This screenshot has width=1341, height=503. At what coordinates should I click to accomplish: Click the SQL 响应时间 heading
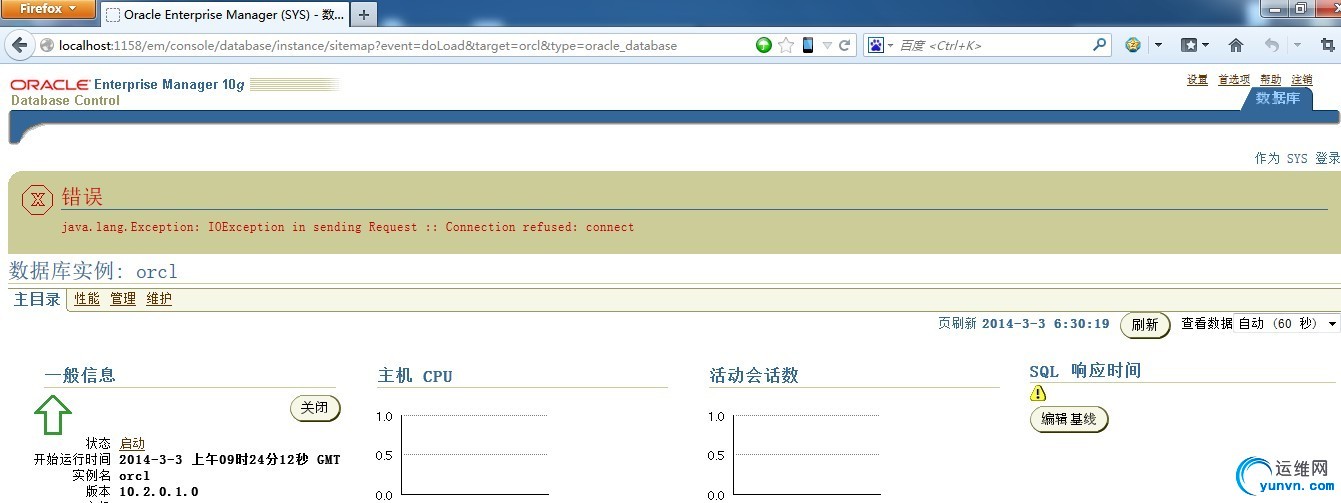pos(1085,371)
